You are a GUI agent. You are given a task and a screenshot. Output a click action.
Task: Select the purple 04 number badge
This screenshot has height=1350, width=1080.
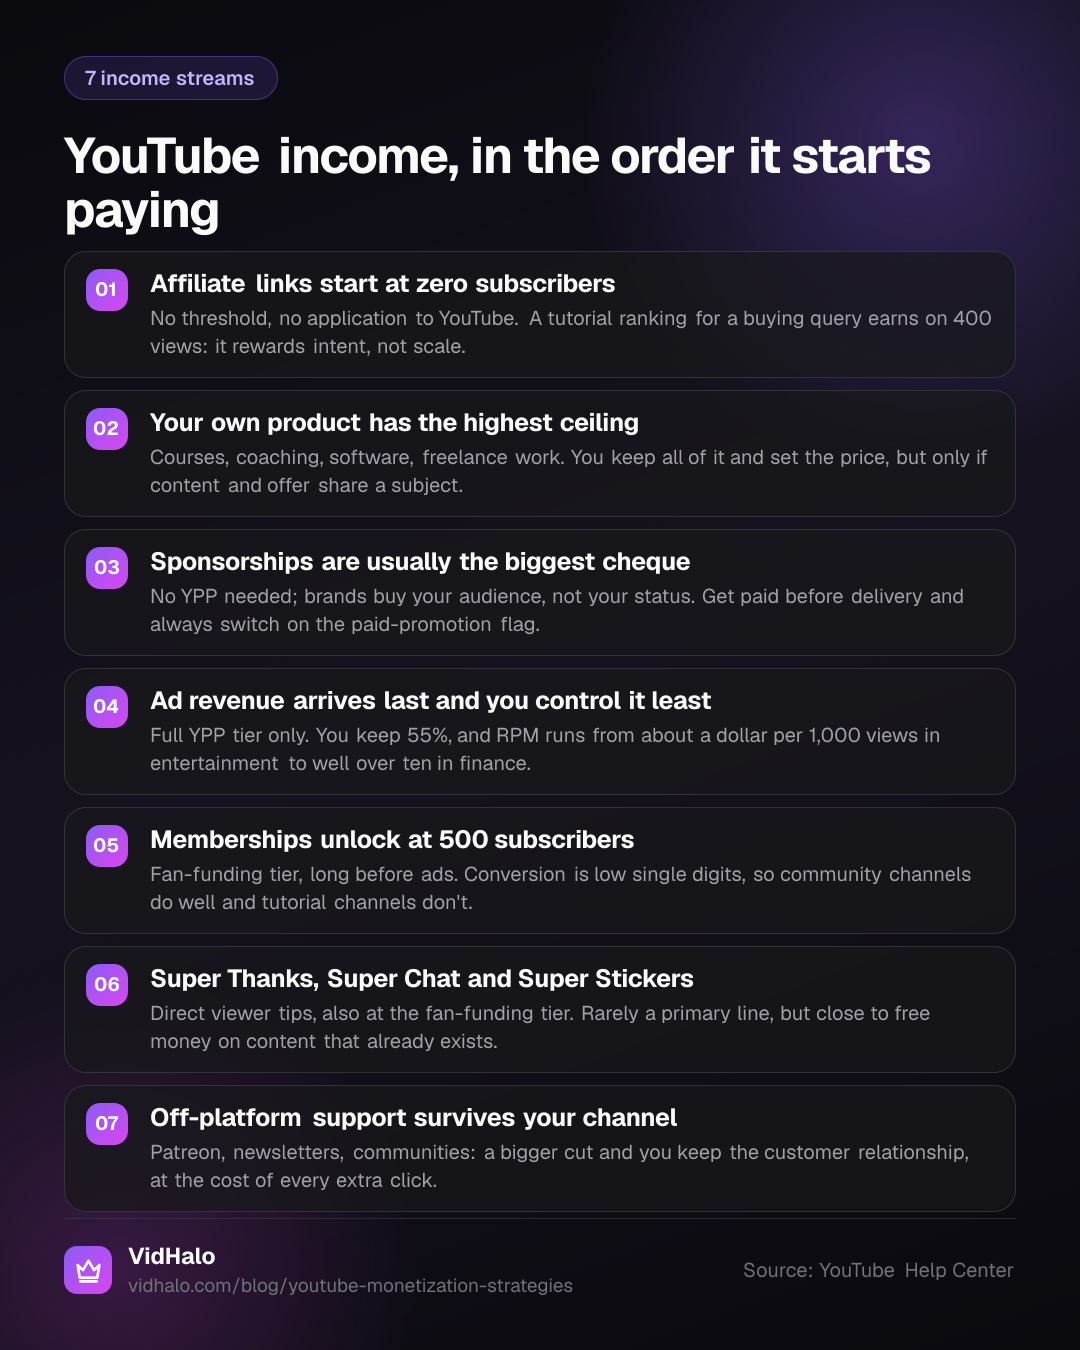pos(106,707)
